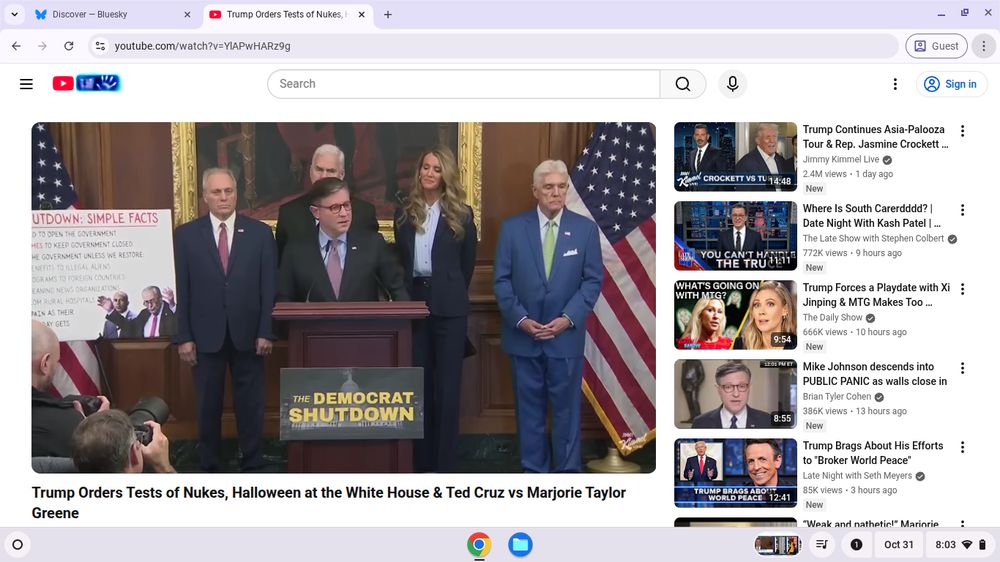Click the '386K views • 13 hours ago' text
Image resolution: width=1000 pixels, height=562 pixels.
point(855,411)
